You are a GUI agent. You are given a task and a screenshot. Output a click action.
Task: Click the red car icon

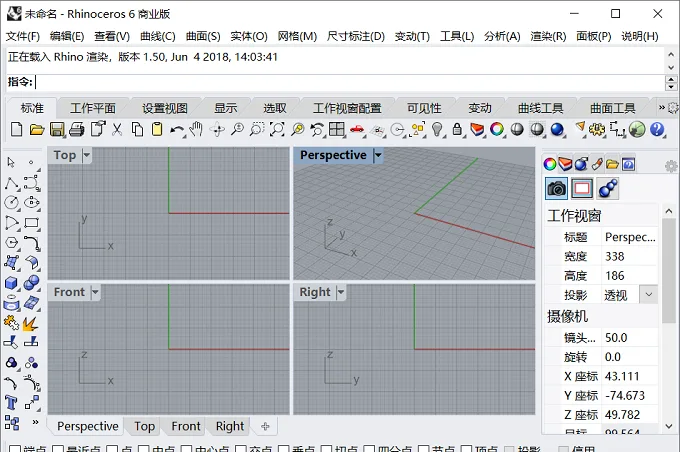click(x=357, y=129)
